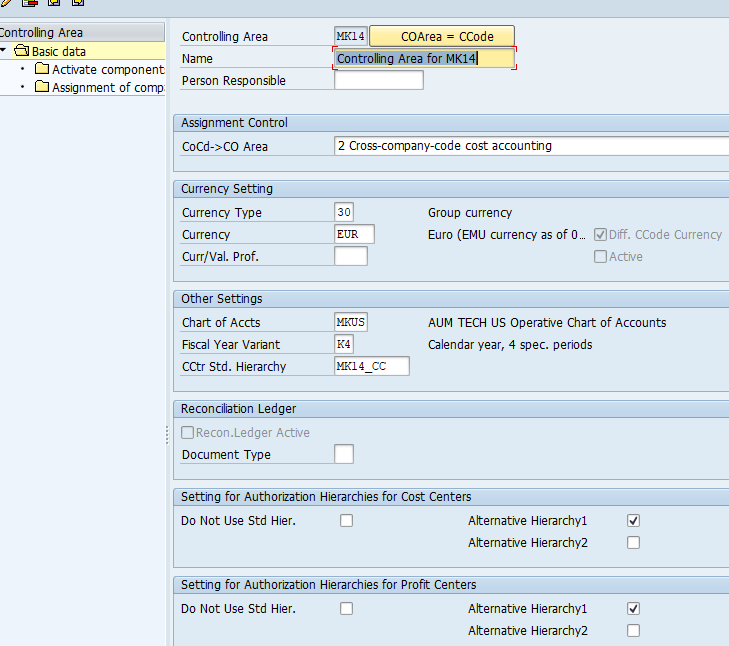729x646 pixels.
Task: Uncheck Alternative Hierarchy1 for Profit Centers
Action: (x=633, y=609)
